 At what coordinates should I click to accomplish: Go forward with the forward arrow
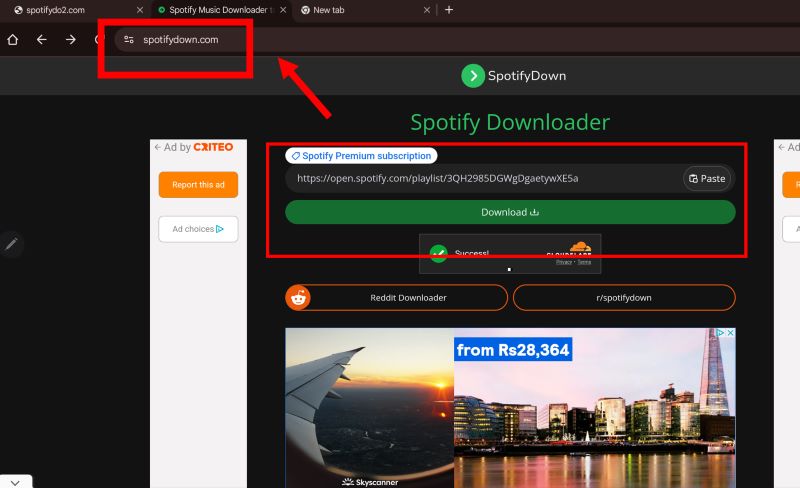click(x=70, y=40)
